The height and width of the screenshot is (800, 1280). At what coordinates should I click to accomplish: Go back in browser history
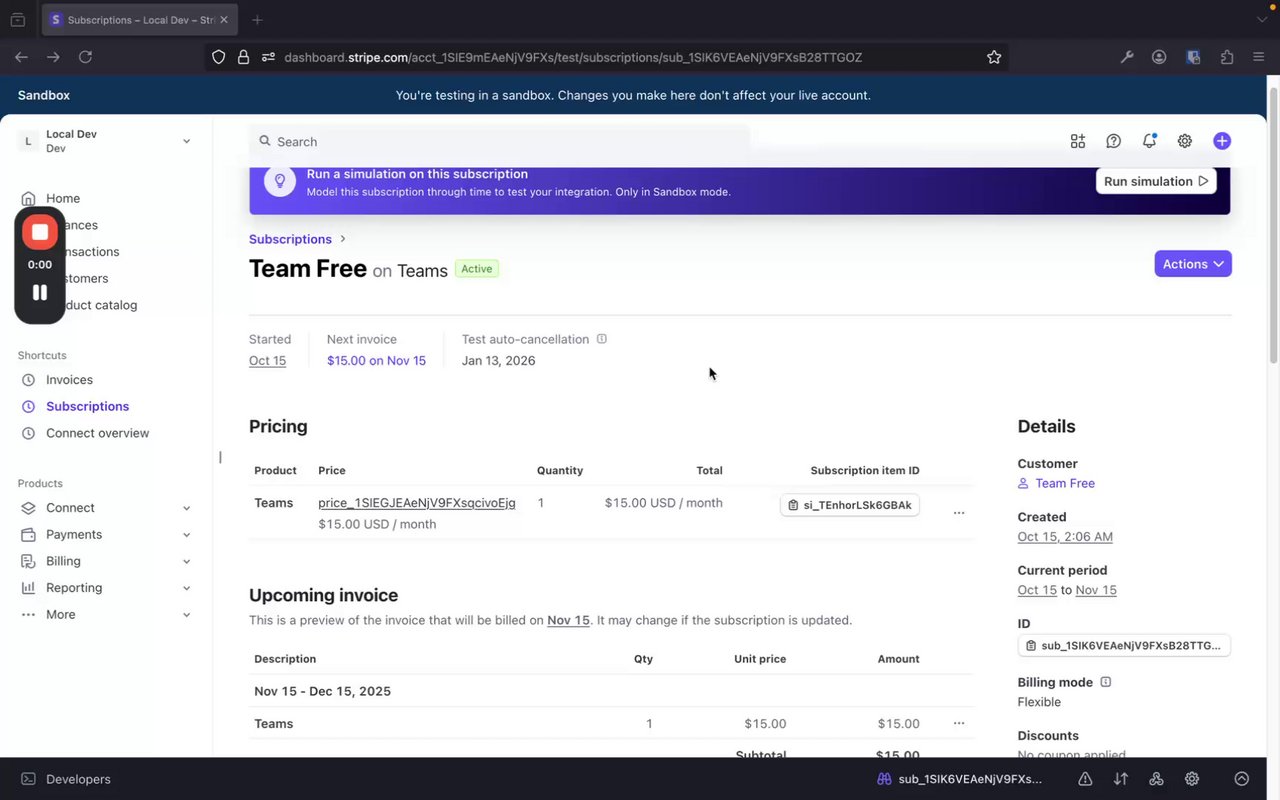pyautogui.click(x=21, y=57)
